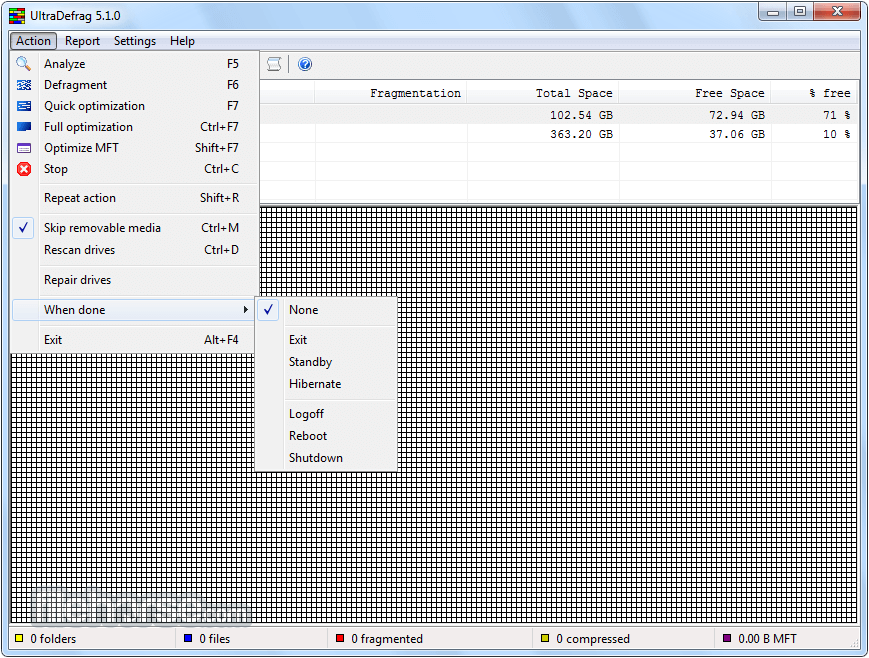The height and width of the screenshot is (658, 869).
Task: Click the red Stop icon
Action: [24, 169]
